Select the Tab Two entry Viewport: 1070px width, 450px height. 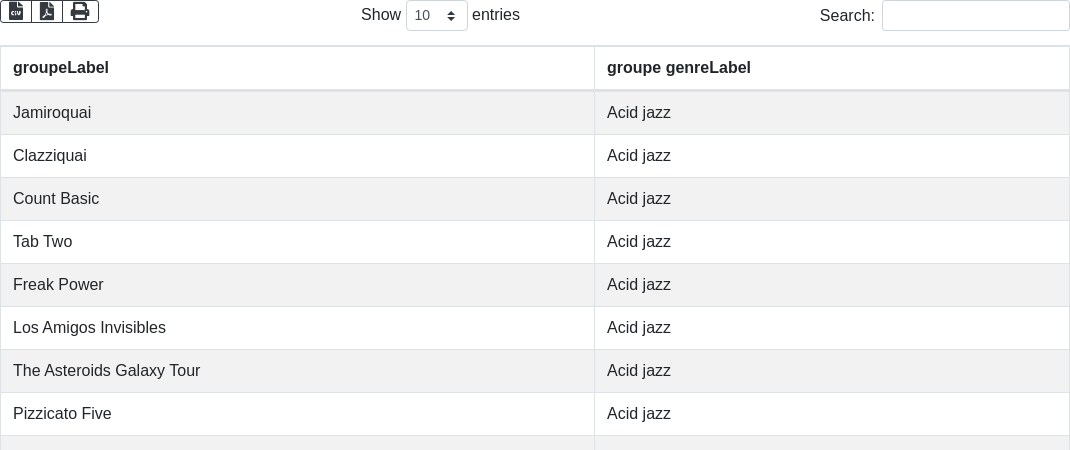43,242
